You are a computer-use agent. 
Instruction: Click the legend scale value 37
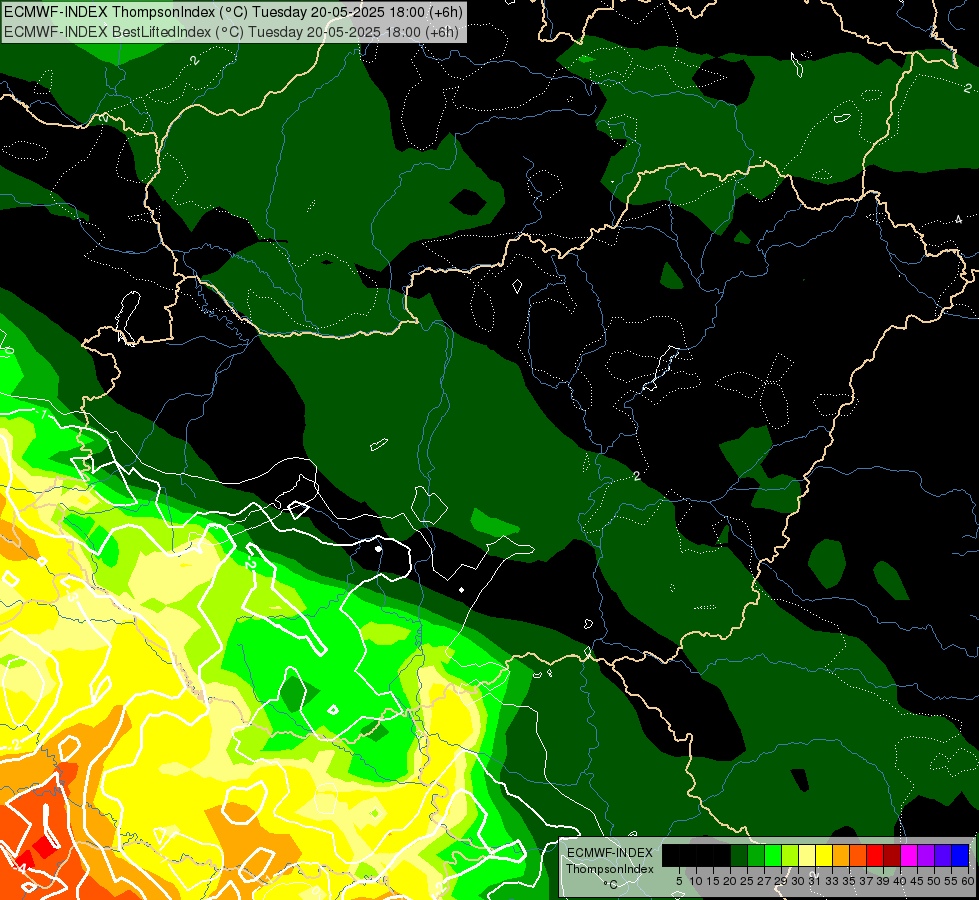pos(867,881)
